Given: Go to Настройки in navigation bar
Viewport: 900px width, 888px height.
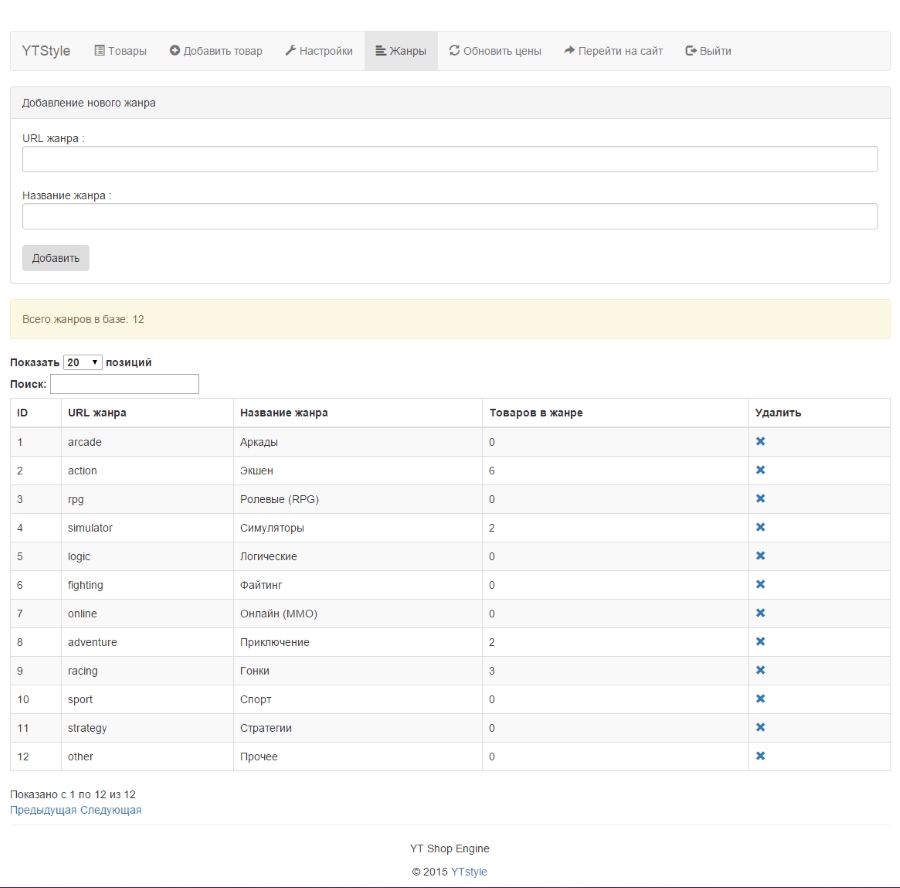Looking at the screenshot, I should (318, 51).
